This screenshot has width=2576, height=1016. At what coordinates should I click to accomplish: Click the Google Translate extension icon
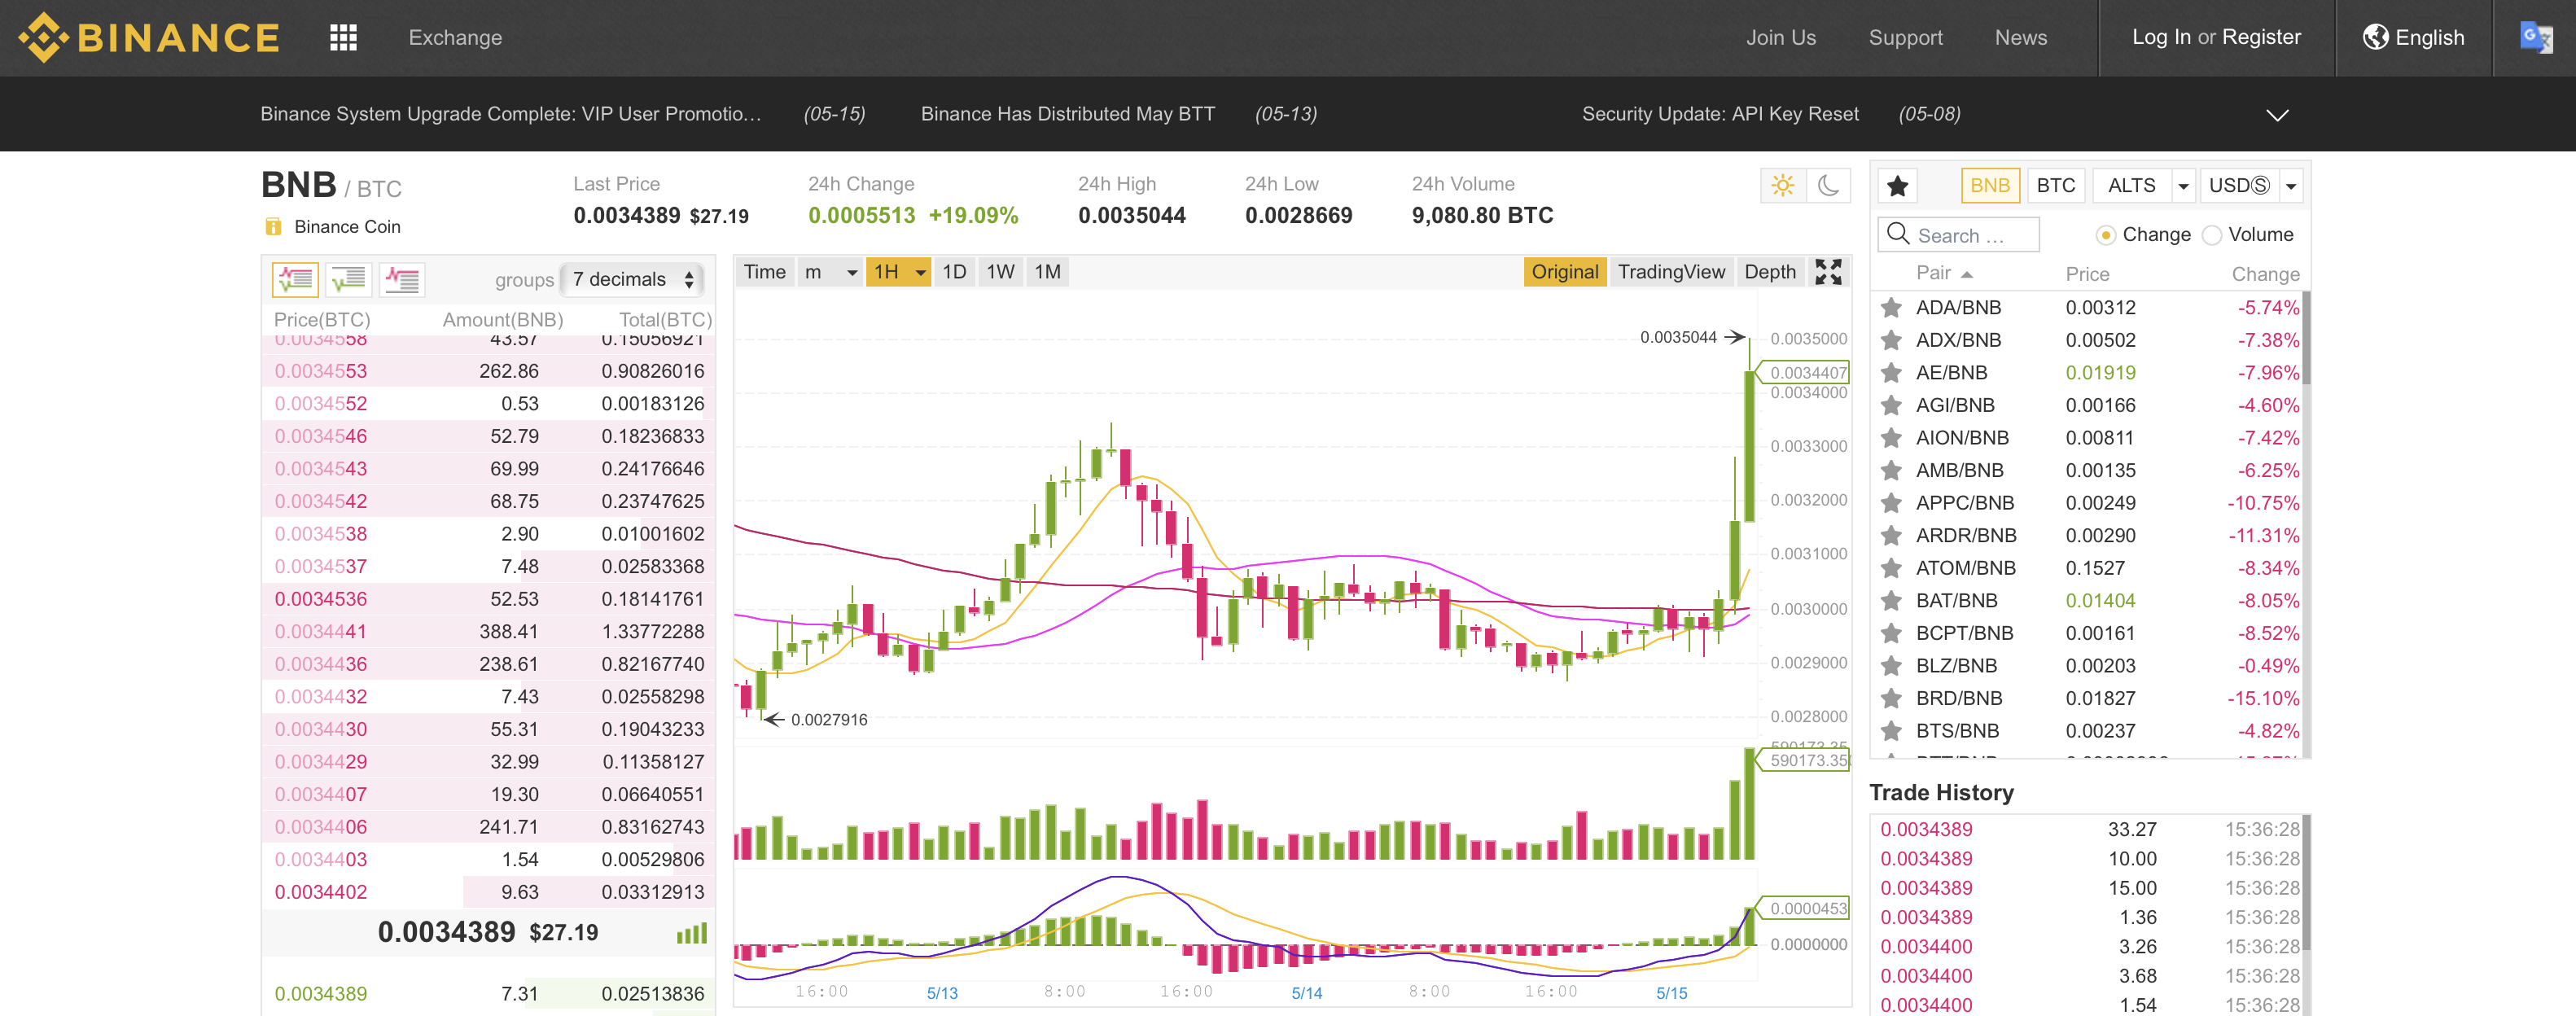tap(2535, 38)
